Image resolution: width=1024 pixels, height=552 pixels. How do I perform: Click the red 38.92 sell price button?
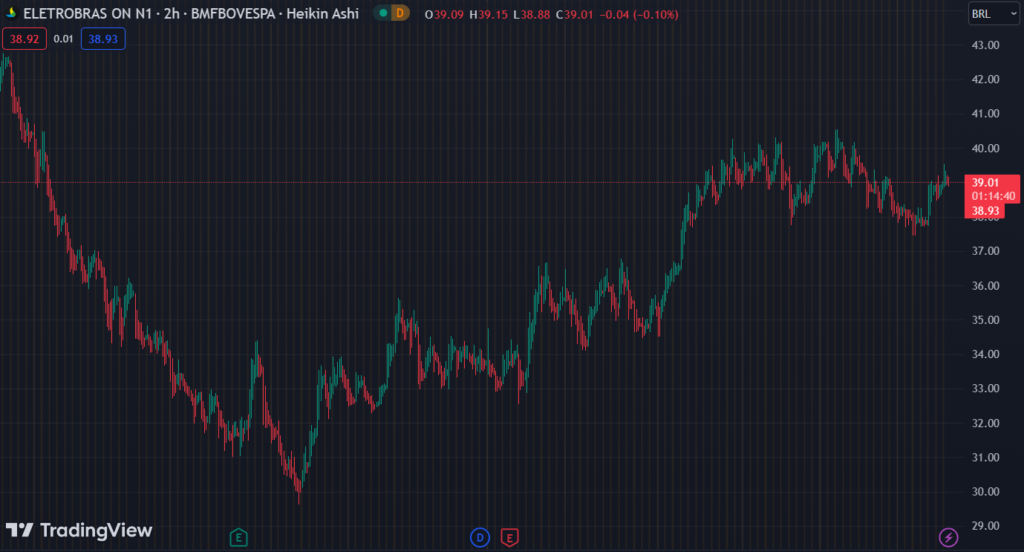(24, 39)
